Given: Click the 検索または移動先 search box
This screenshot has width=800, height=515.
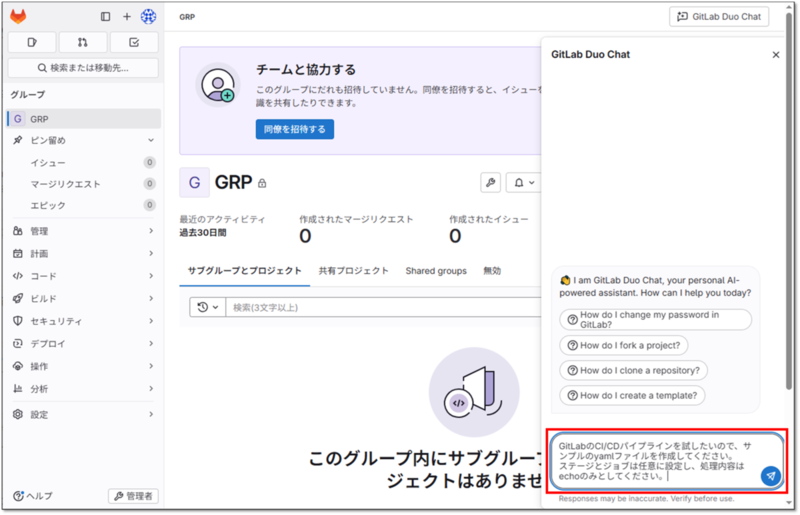Looking at the screenshot, I should click(x=83, y=68).
